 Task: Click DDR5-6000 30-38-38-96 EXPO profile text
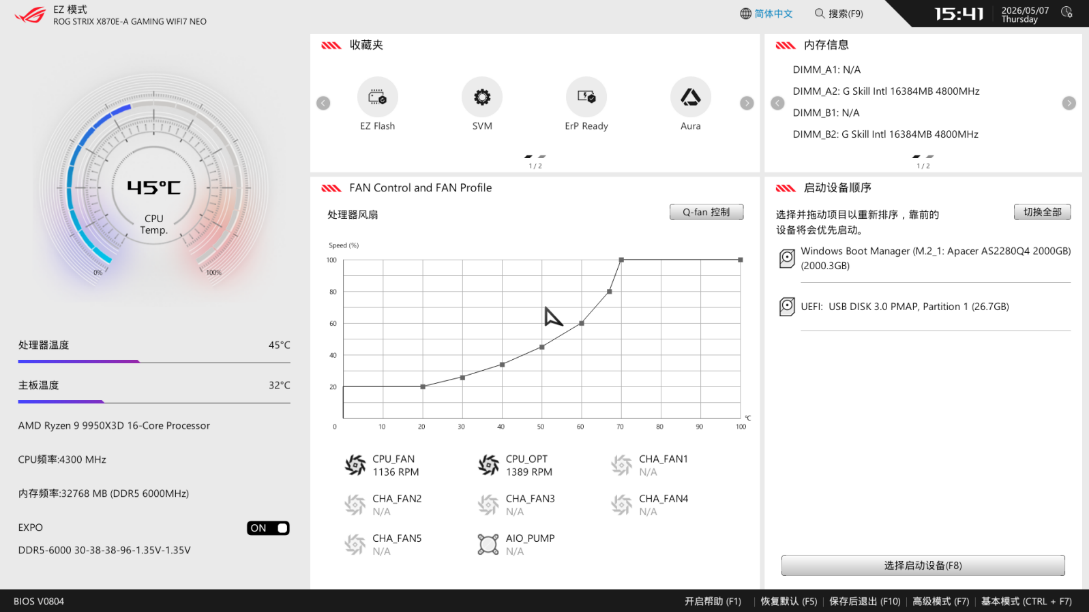tap(104, 550)
